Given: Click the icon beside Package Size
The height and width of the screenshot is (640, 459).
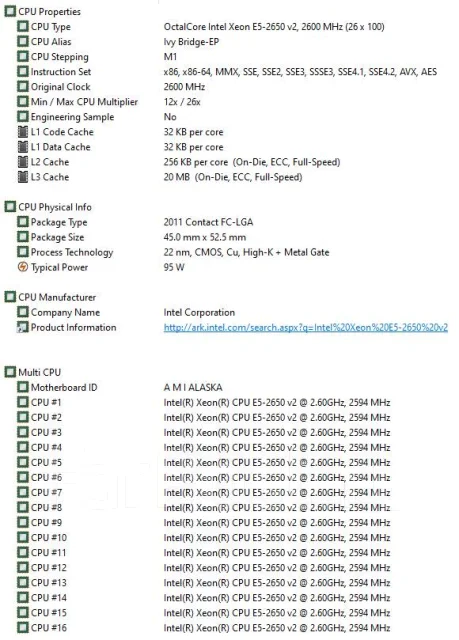Looking at the screenshot, I should (x=23, y=237).
